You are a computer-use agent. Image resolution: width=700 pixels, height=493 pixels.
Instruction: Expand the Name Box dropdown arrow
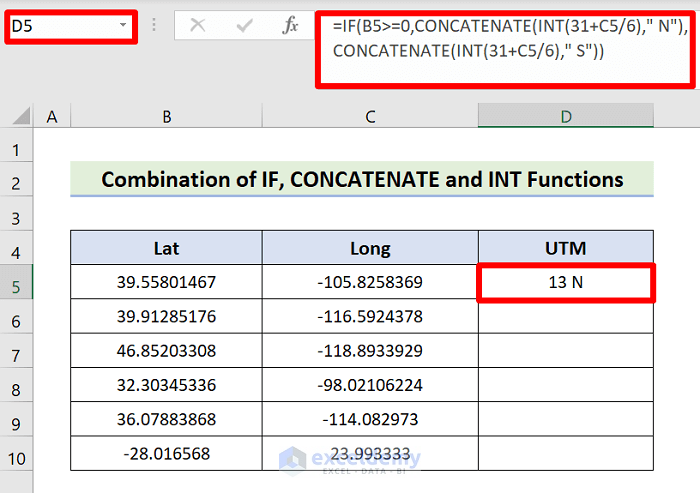click(123, 26)
